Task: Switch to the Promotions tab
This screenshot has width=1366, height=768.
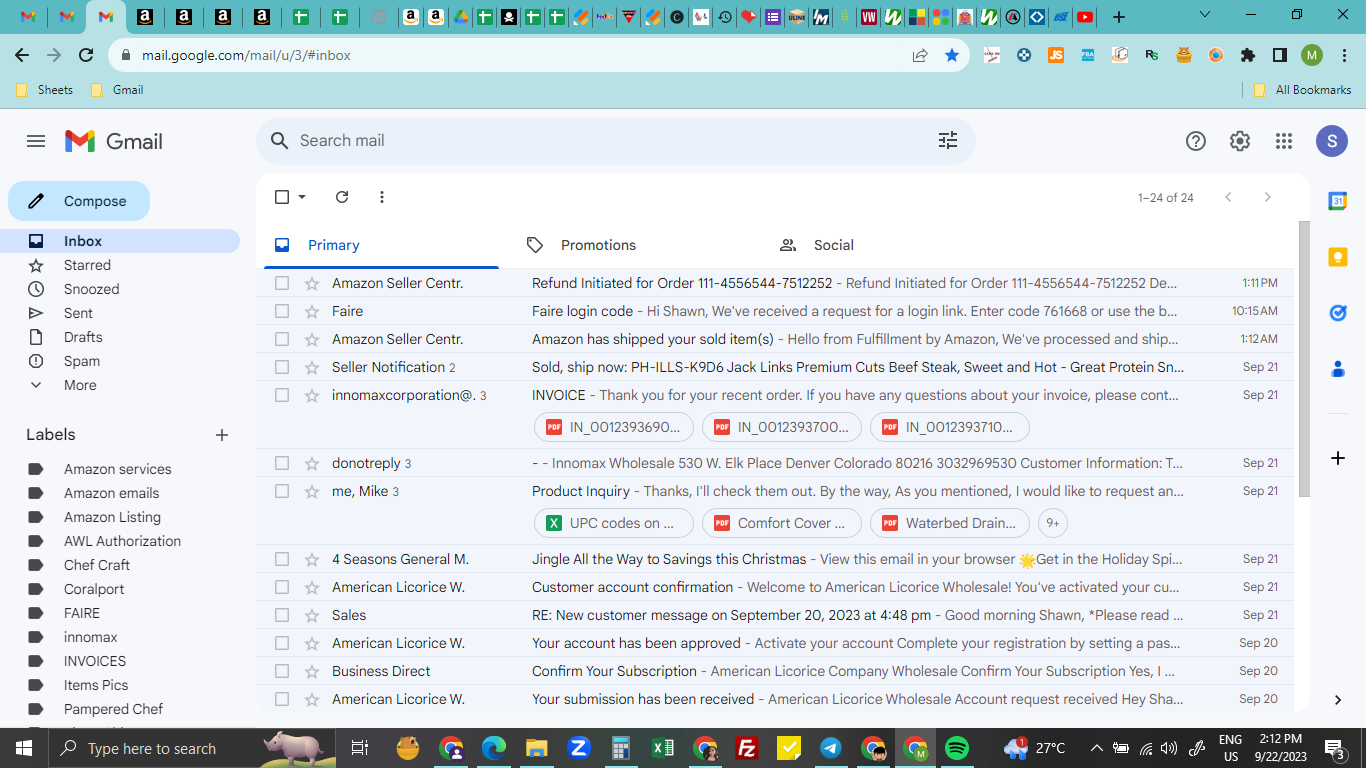Action: coord(598,245)
